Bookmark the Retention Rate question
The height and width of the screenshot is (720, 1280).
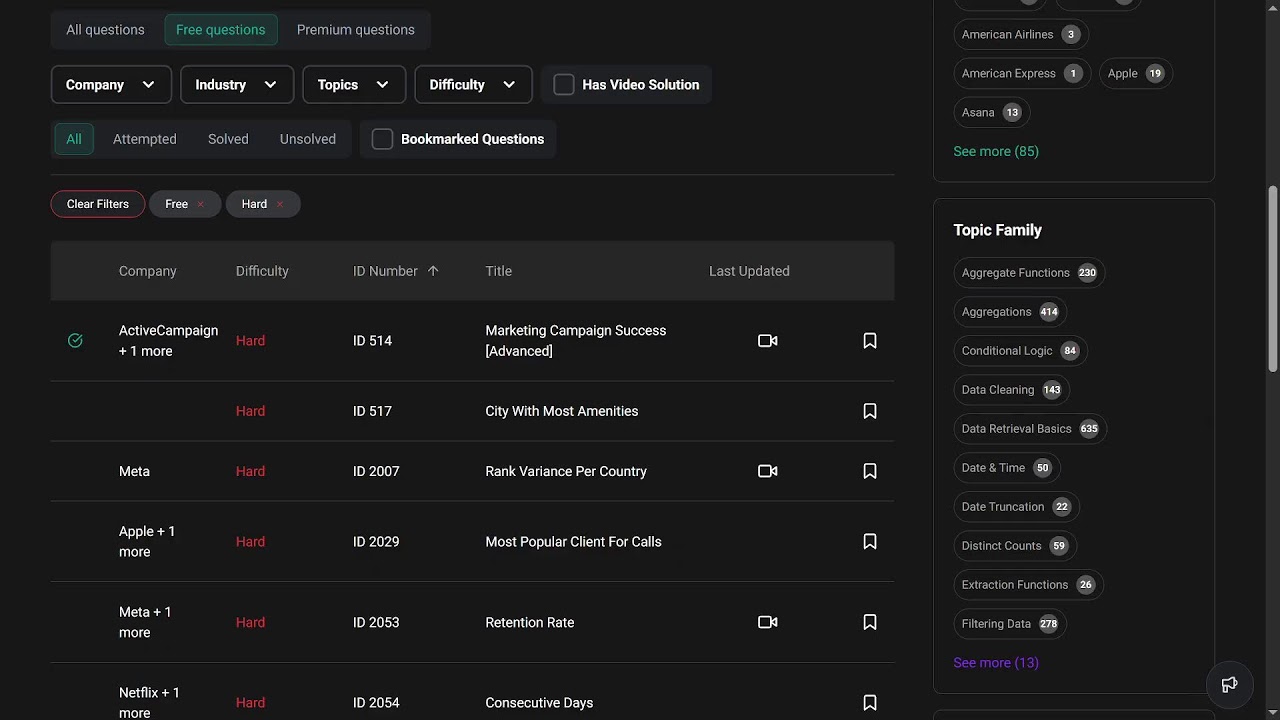870,622
